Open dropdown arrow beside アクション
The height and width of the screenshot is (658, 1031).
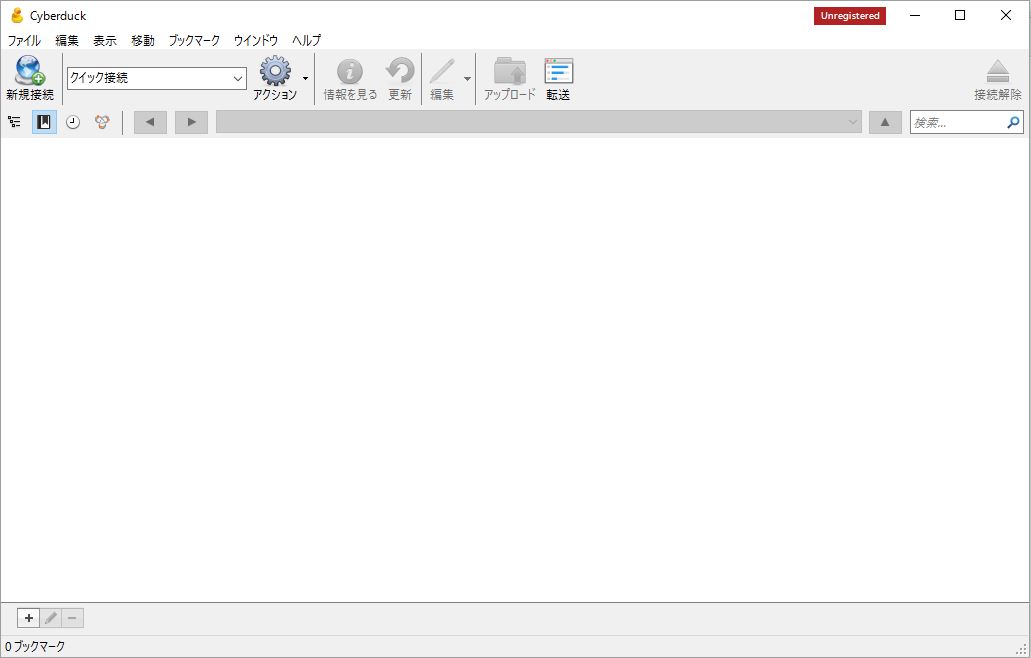[305, 78]
